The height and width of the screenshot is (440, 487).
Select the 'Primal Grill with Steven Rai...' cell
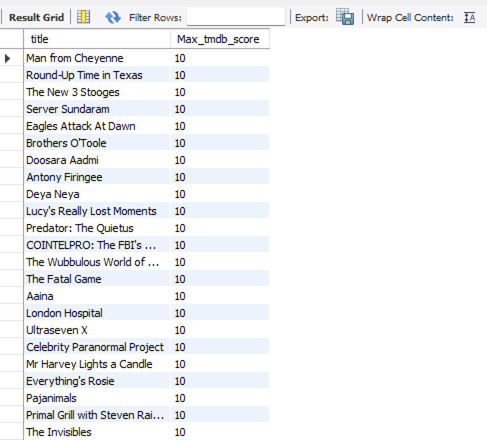coord(97,415)
